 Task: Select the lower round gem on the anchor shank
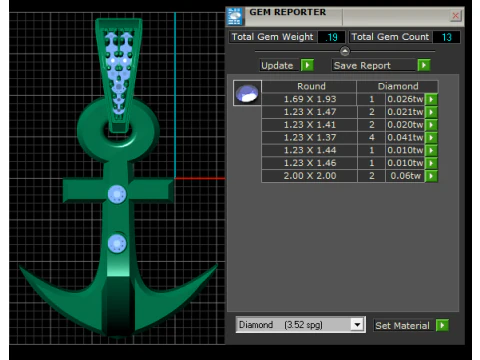point(117,243)
